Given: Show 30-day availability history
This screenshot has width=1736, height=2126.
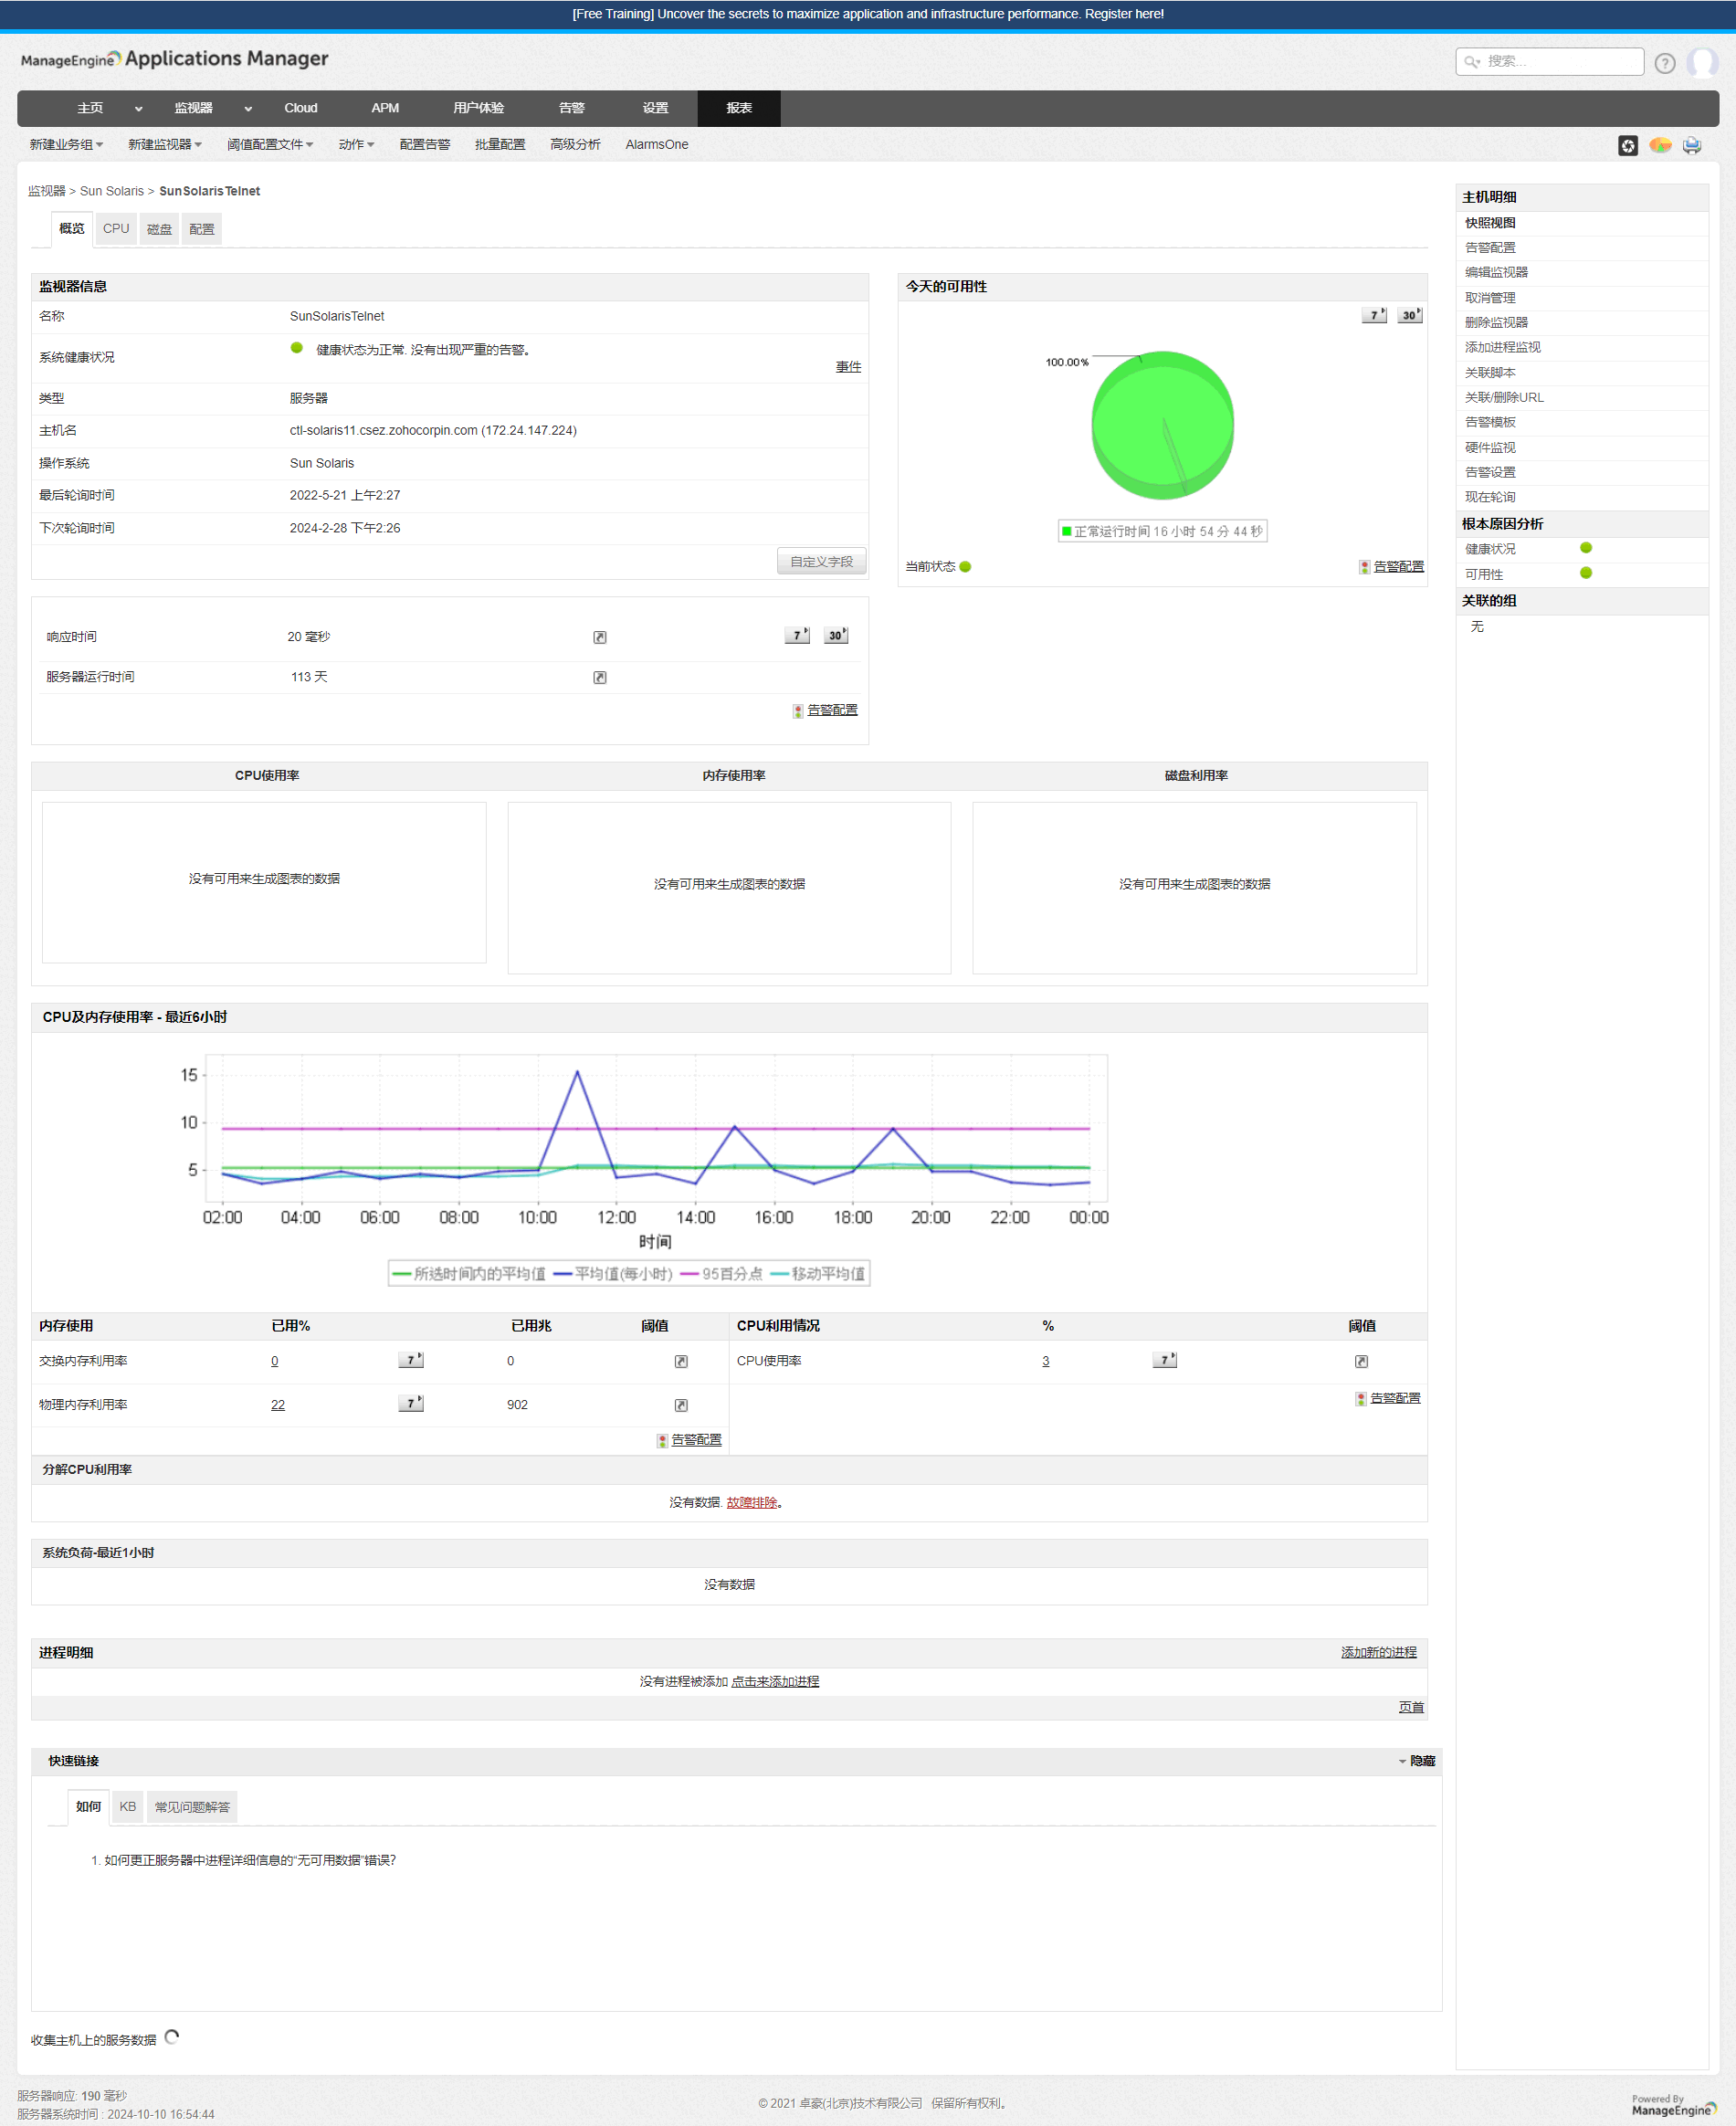Looking at the screenshot, I should tap(1409, 315).
